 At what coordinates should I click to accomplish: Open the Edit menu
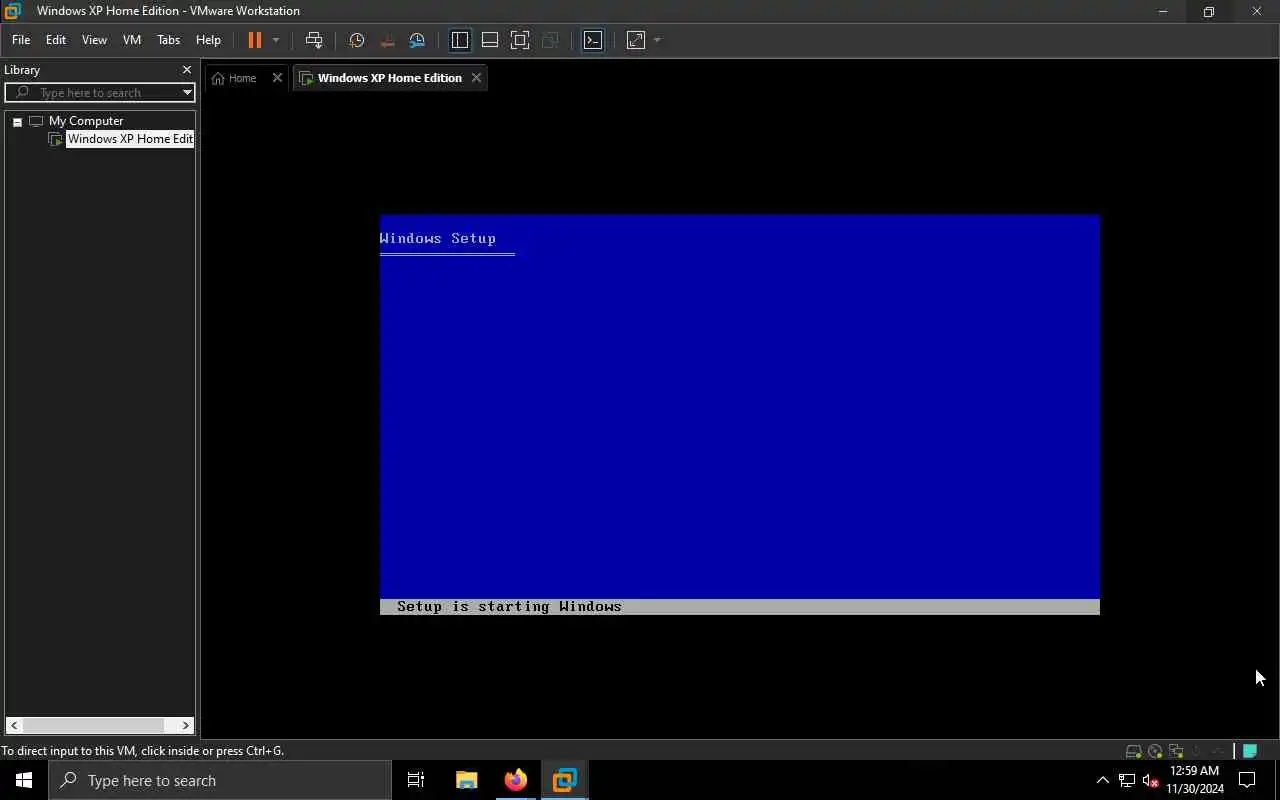coord(56,40)
